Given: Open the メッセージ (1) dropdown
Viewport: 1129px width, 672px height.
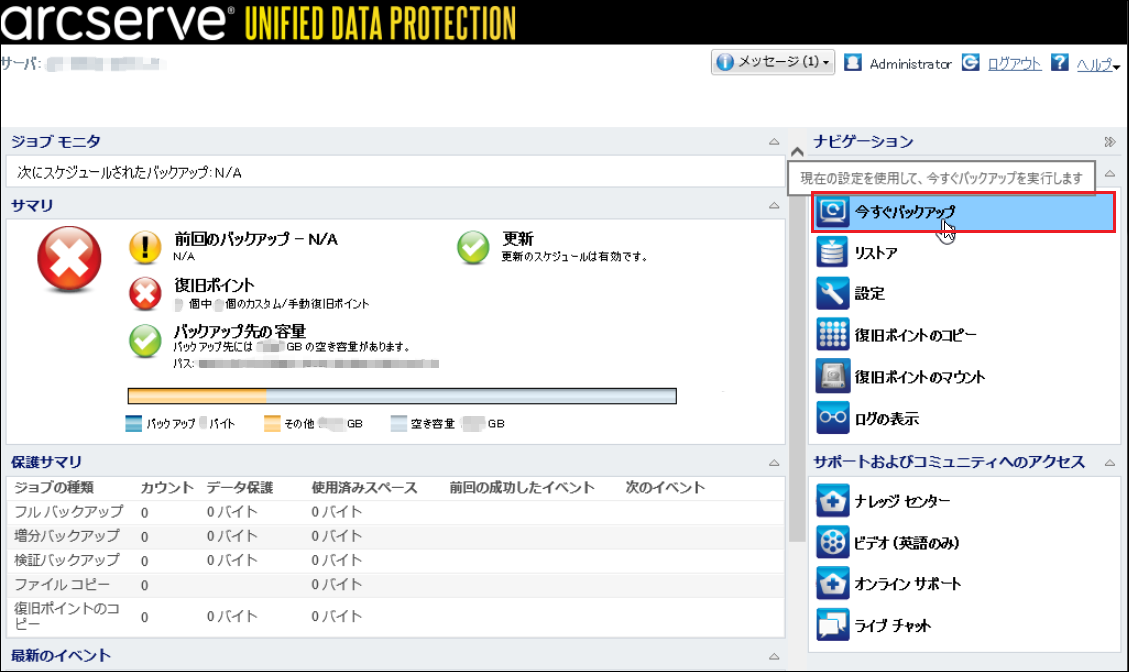Looking at the screenshot, I should pyautogui.click(x=773, y=62).
